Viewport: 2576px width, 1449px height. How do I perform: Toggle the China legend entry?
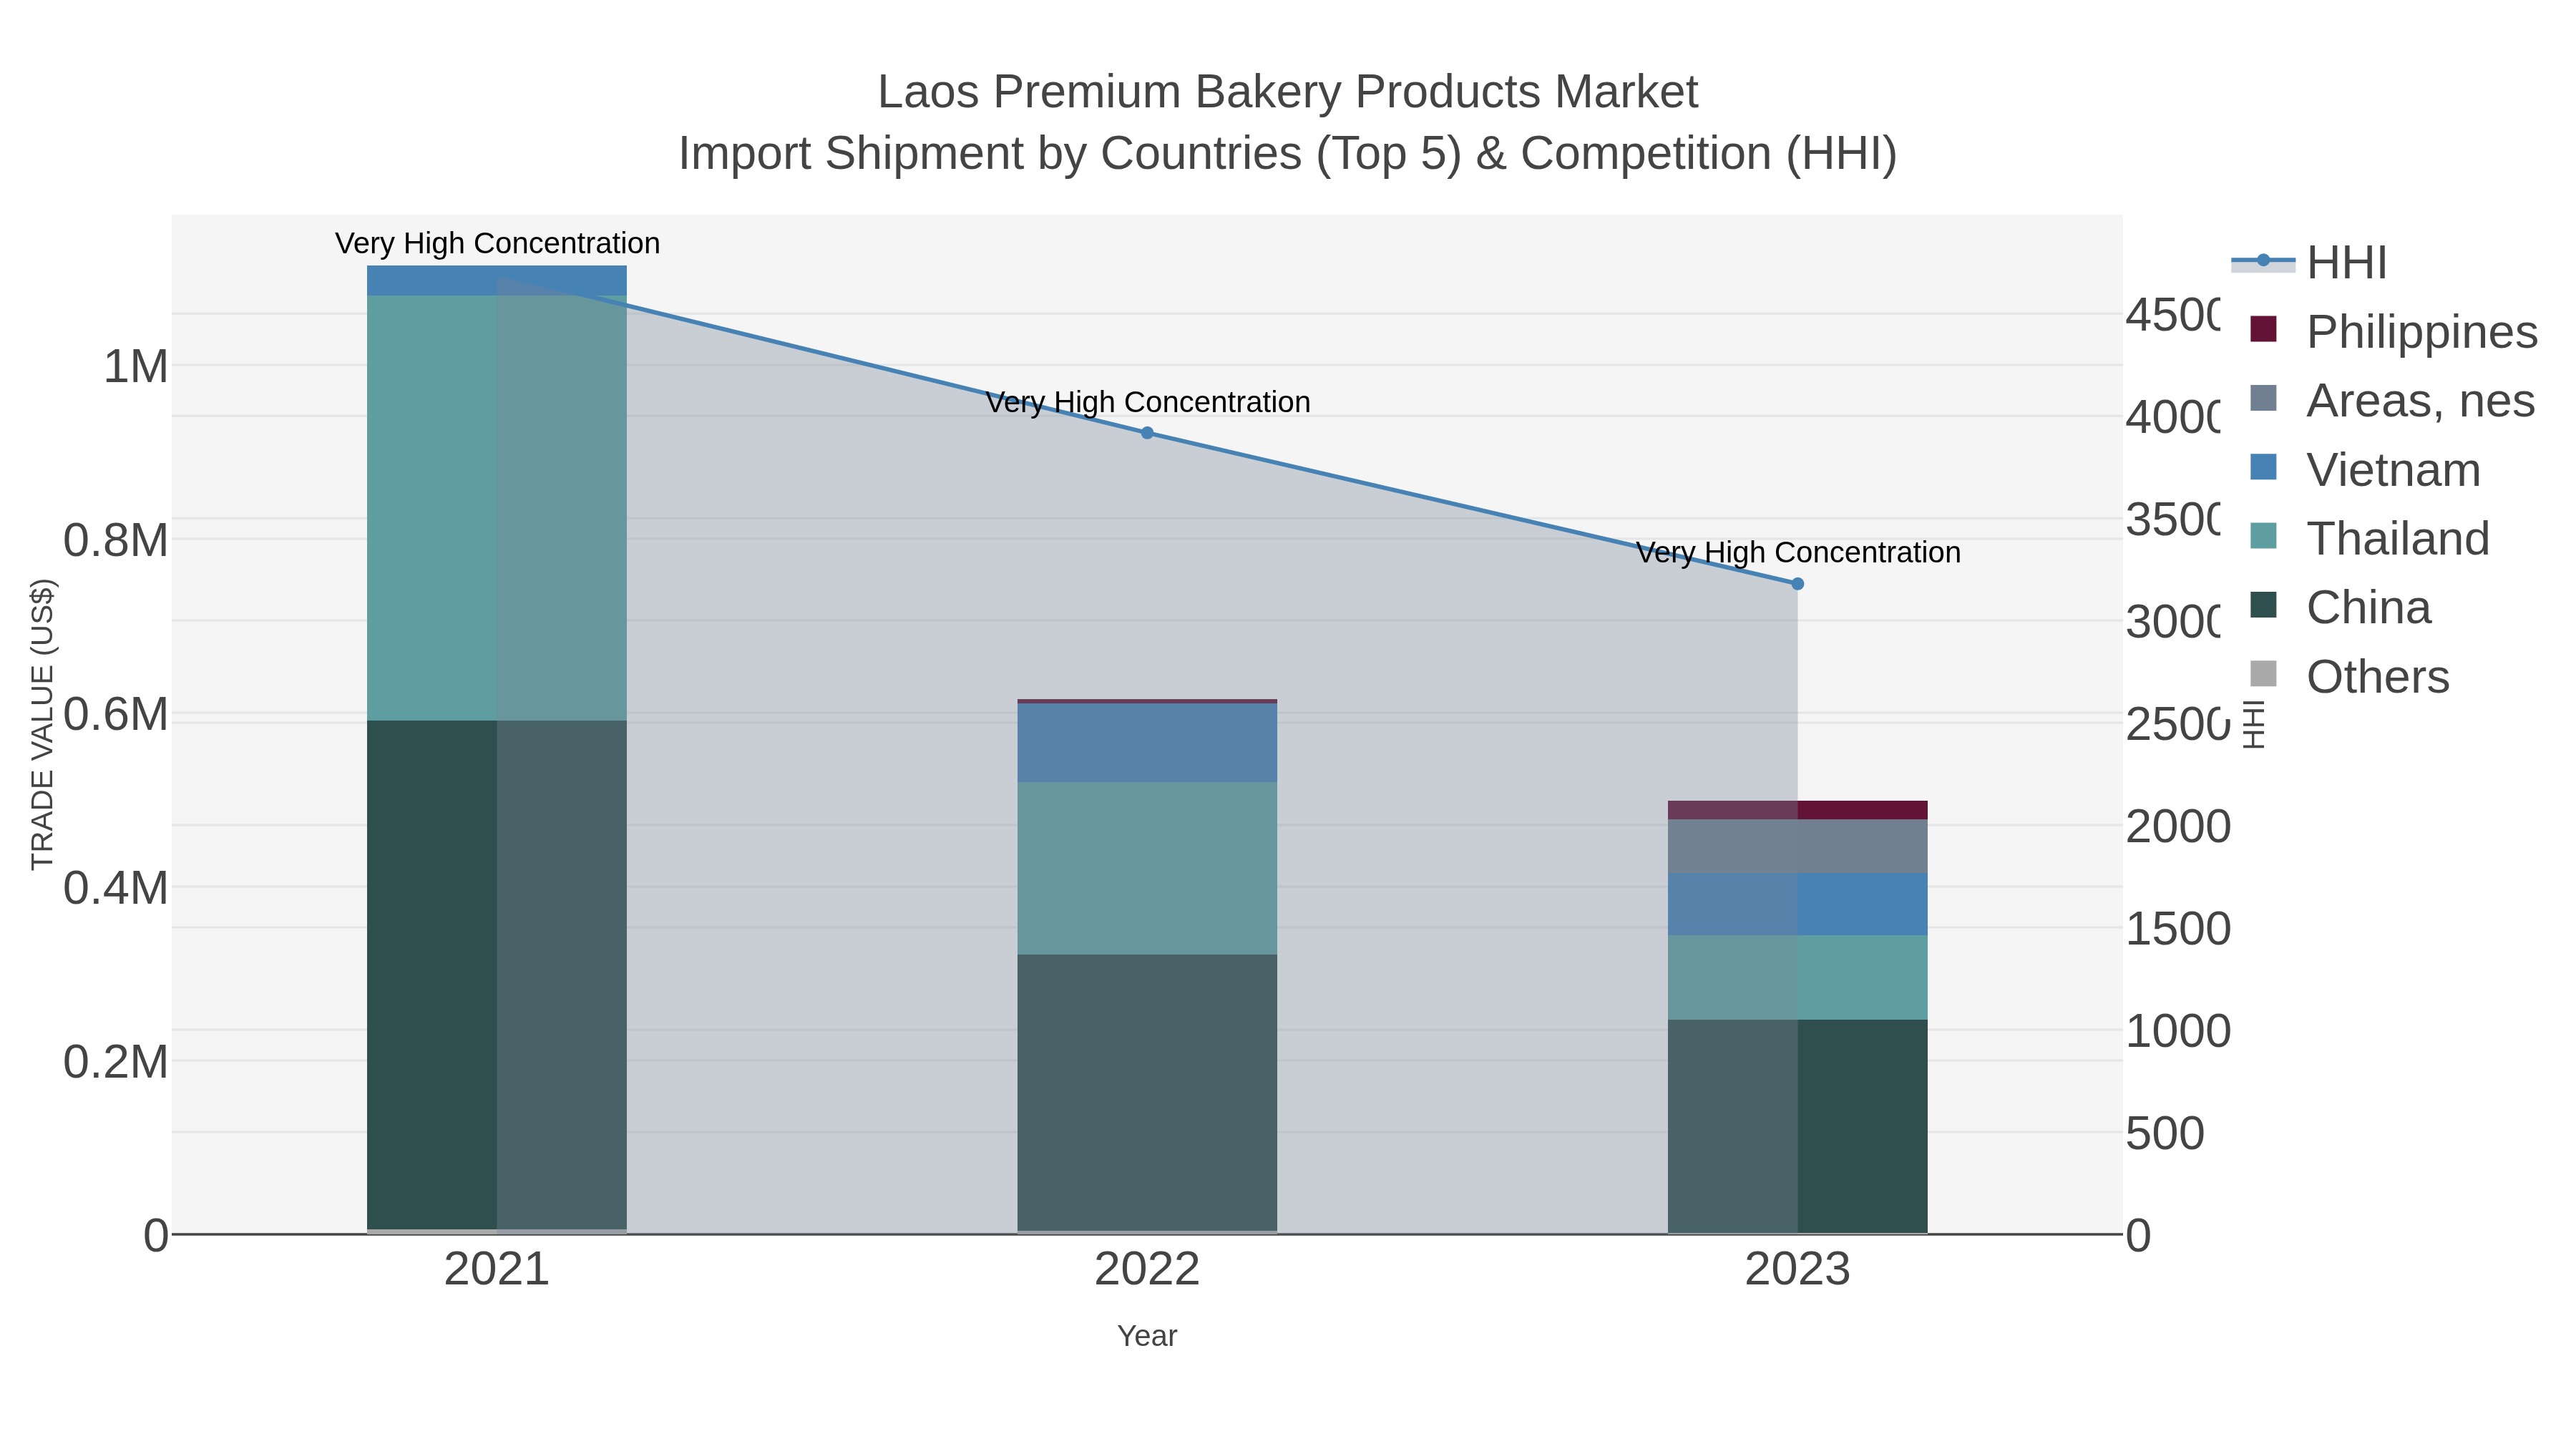[2340, 608]
